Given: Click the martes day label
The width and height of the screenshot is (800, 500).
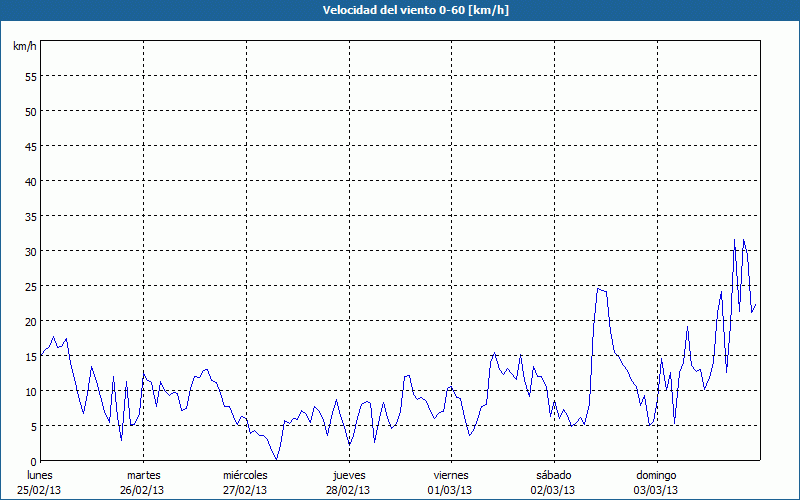Looking at the screenshot, I should (x=143, y=475).
